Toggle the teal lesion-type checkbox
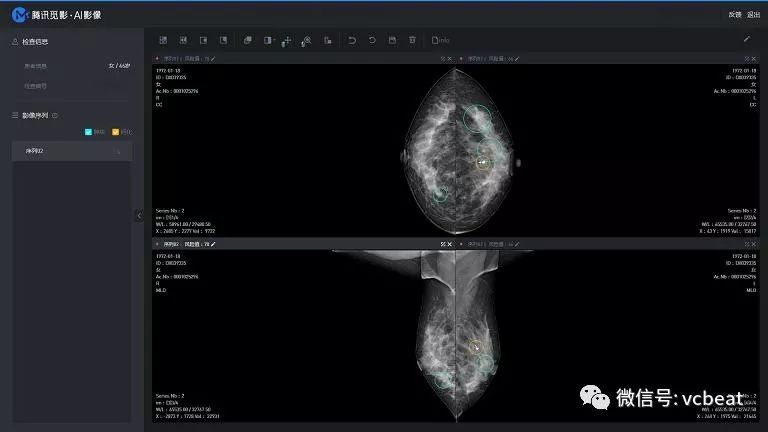Screen dimensions: 768x432 tap(88, 132)
